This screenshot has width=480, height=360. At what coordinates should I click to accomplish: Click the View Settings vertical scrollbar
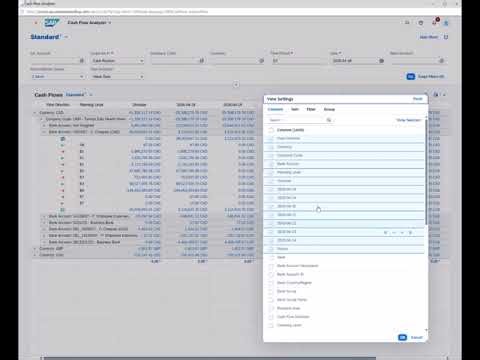[426, 172]
